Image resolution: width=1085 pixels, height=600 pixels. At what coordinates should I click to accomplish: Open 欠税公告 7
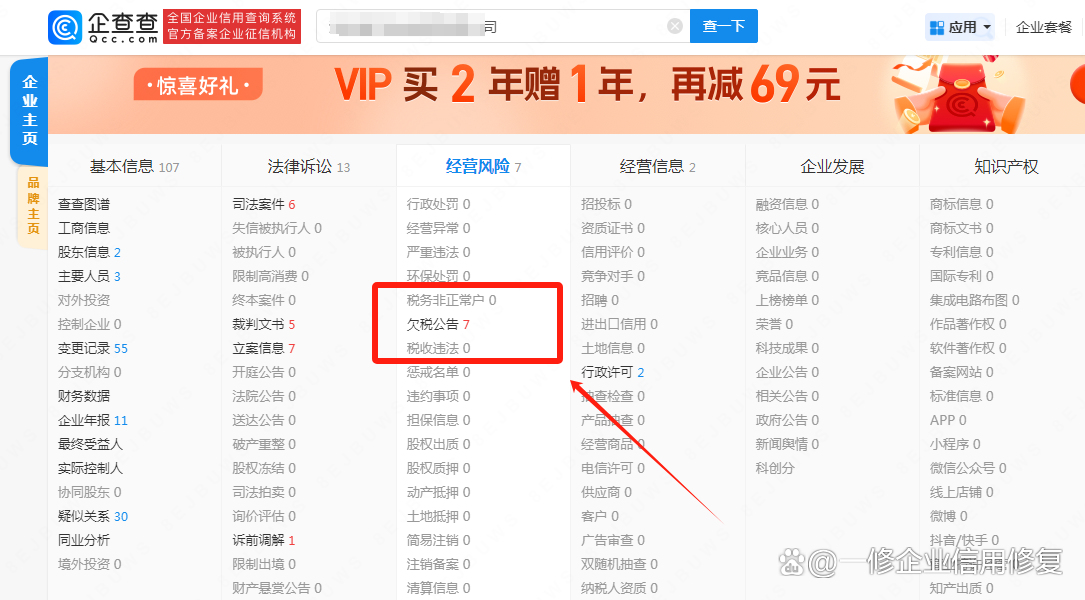point(438,324)
